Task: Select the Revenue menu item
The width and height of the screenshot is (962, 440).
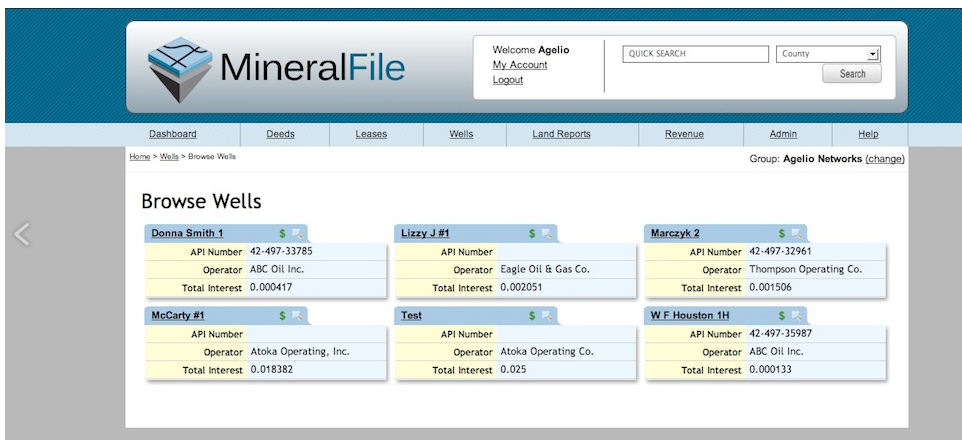Action: pyautogui.click(x=684, y=134)
